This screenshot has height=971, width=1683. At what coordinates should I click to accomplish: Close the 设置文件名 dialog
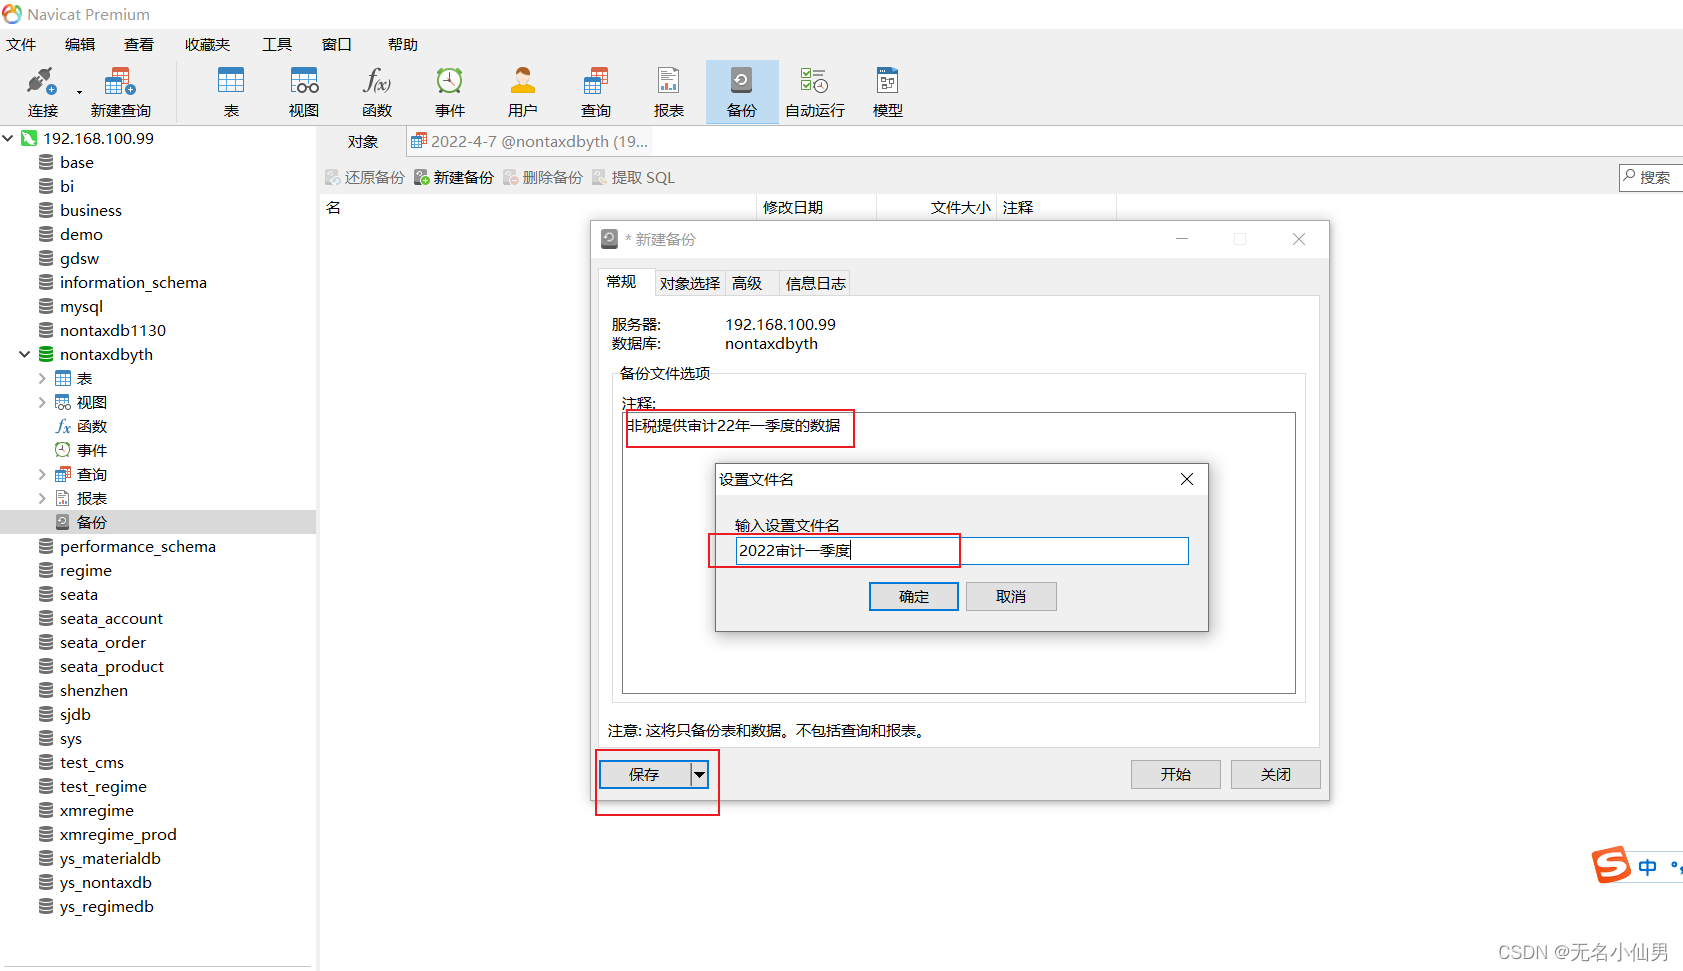pos(1187,479)
